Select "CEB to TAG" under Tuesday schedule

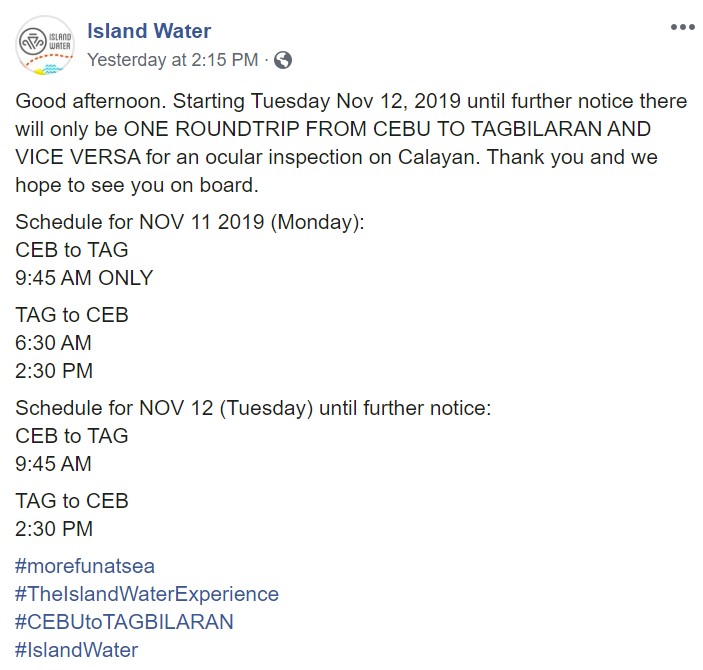tap(72, 436)
